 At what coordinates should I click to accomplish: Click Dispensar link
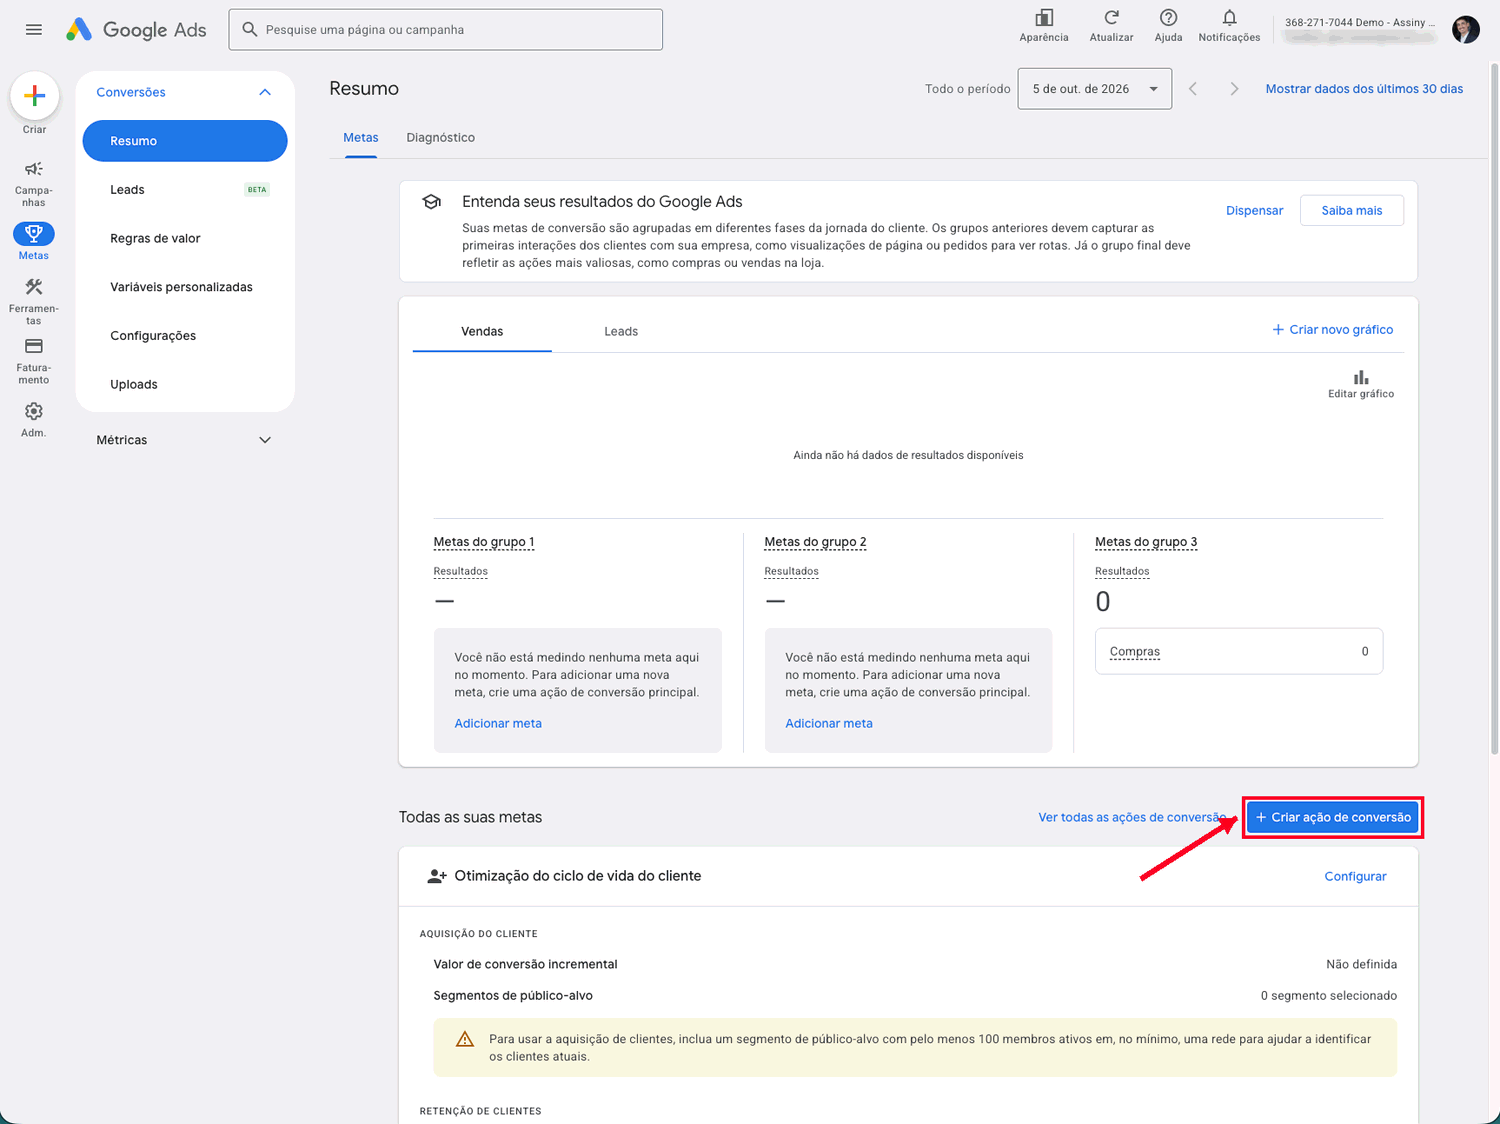(1254, 210)
